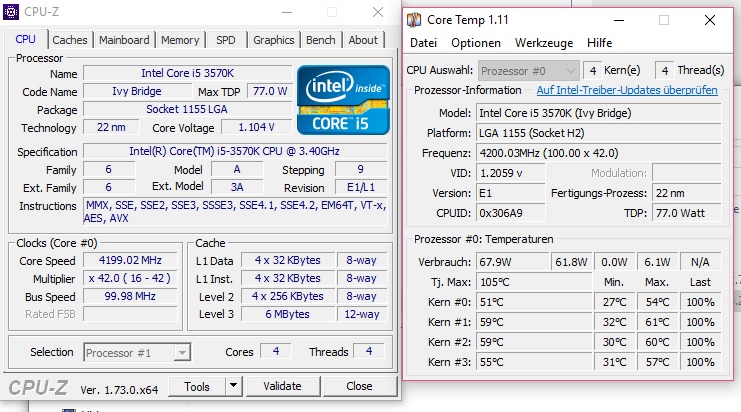Click the Kern #2 min temperature 30°C
Screen dimensions: 741x412
point(614,342)
